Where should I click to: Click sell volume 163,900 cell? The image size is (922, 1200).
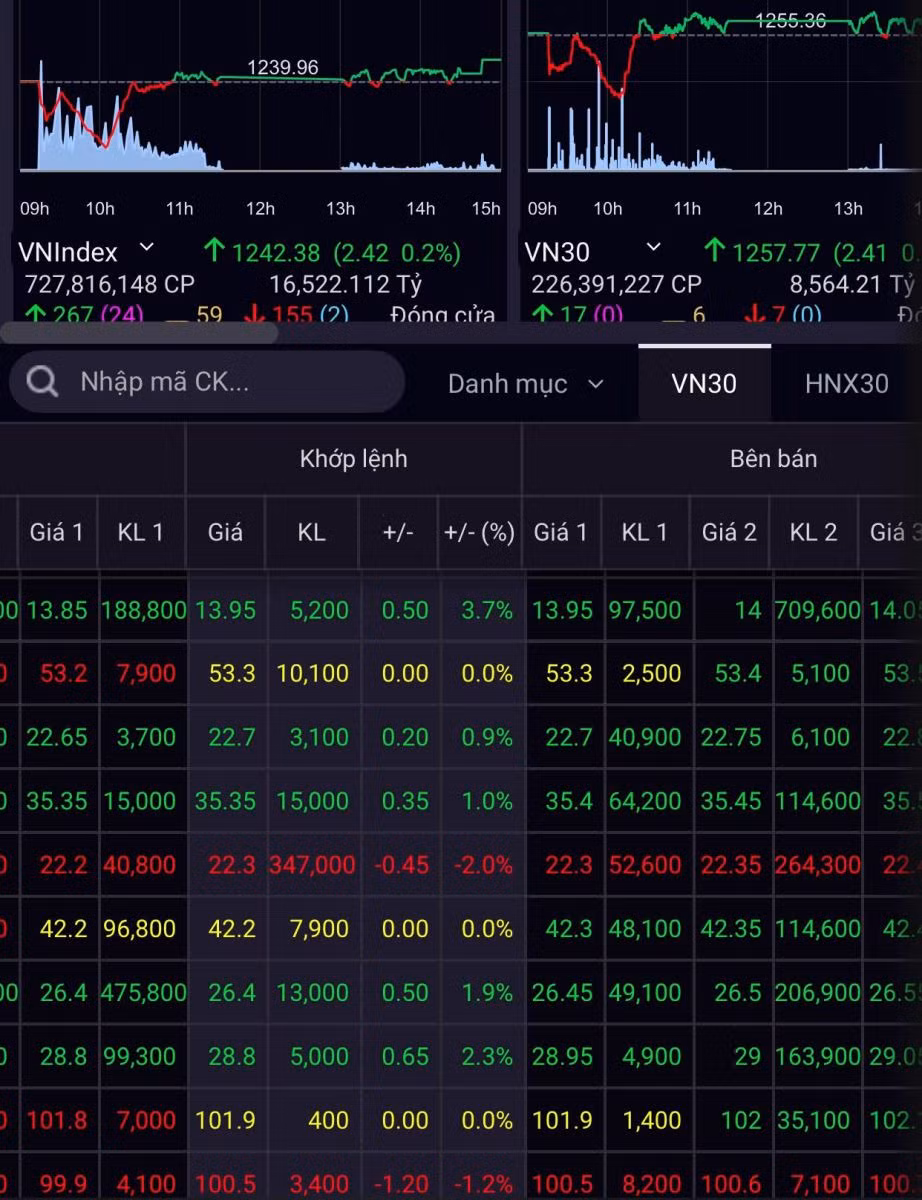[817, 1057]
